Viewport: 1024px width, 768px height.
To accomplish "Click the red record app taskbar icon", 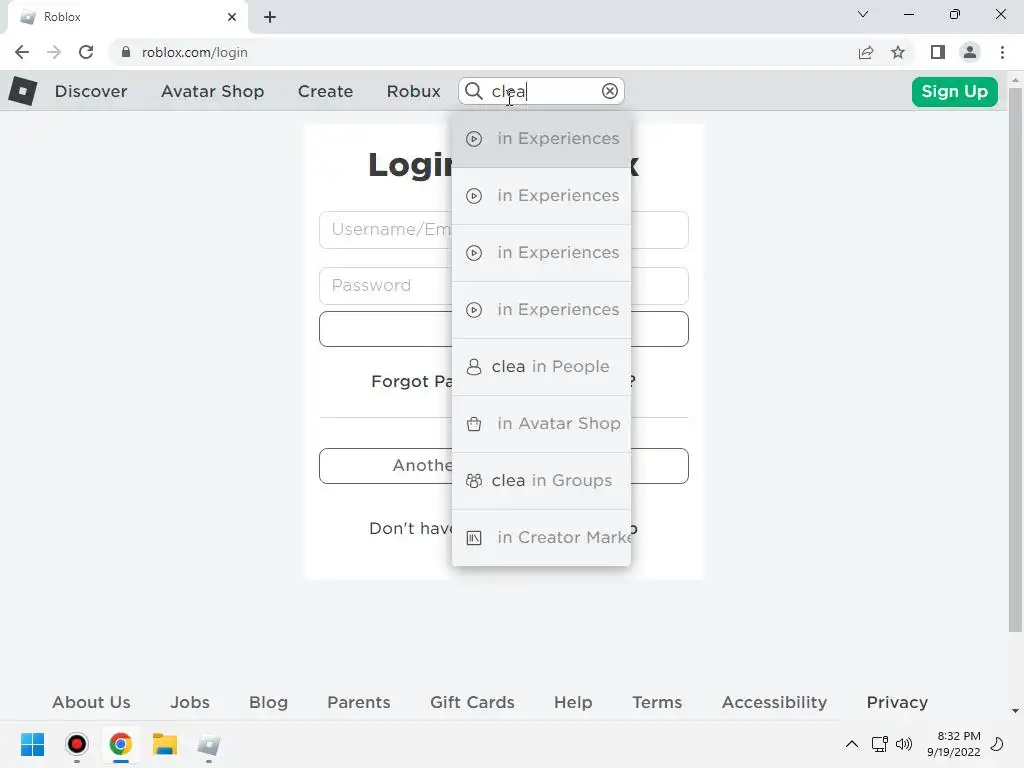I will click(x=76, y=744).
